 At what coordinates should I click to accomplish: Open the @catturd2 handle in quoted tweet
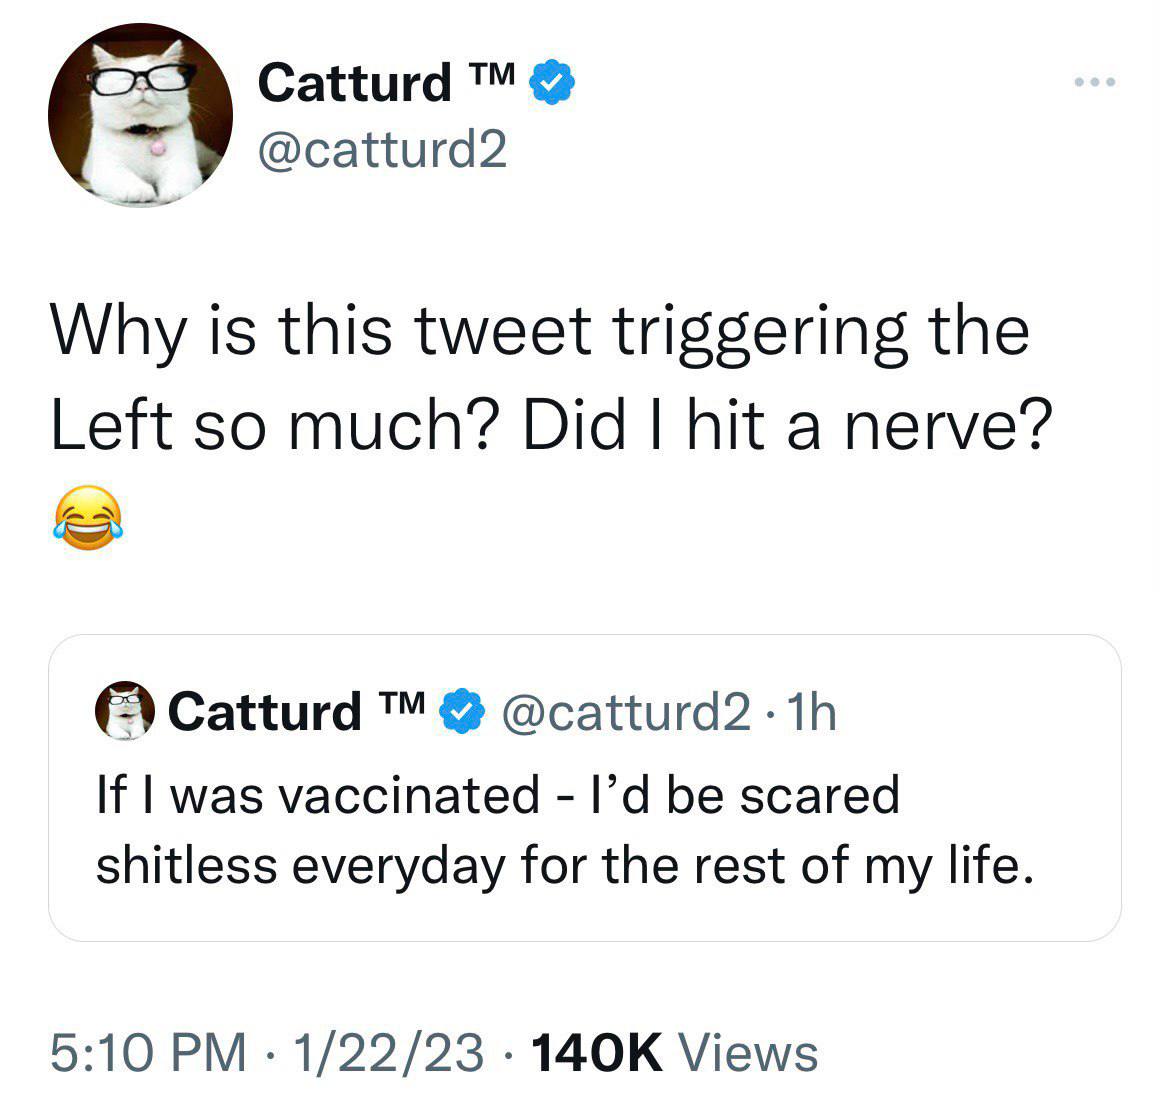coord(626,713)
